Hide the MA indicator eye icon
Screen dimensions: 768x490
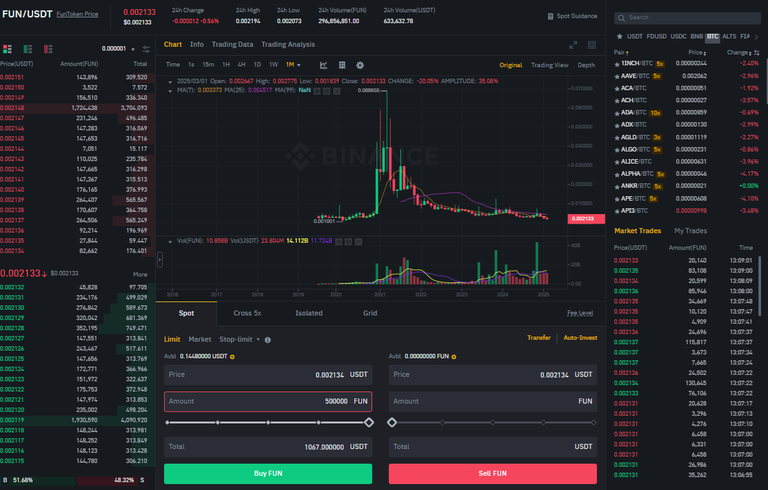pyautogui.click(x=317, y=91)
